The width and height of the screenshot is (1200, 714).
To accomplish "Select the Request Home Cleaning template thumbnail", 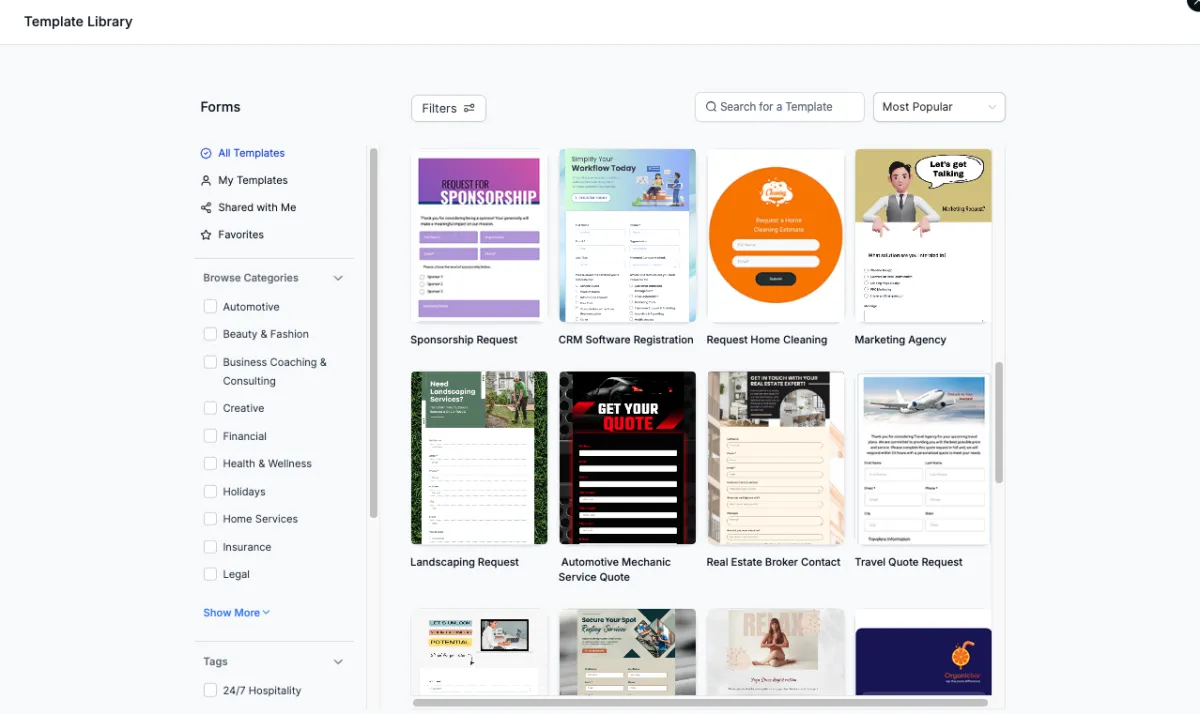I will pos(775,236).
